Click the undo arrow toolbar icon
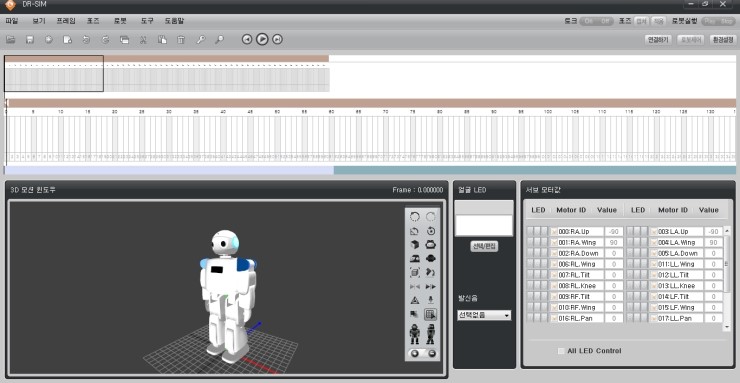This screenshot has height=383, width=740. [x=86, y=40]
